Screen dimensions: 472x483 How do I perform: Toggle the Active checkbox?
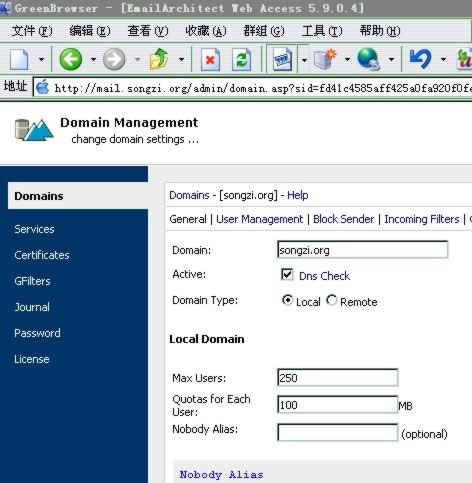[287, 275]
